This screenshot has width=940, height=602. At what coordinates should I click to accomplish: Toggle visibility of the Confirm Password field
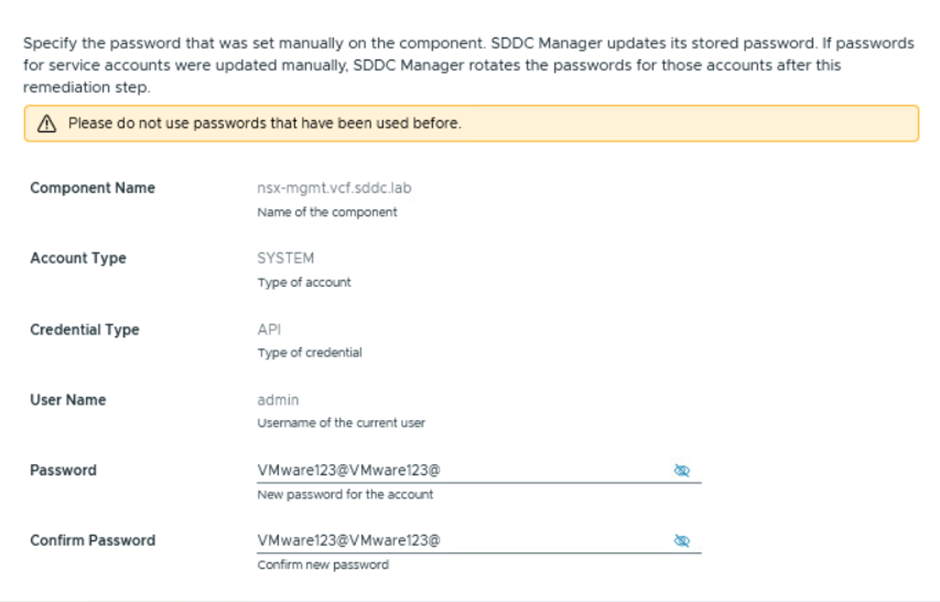coord(682,540)
